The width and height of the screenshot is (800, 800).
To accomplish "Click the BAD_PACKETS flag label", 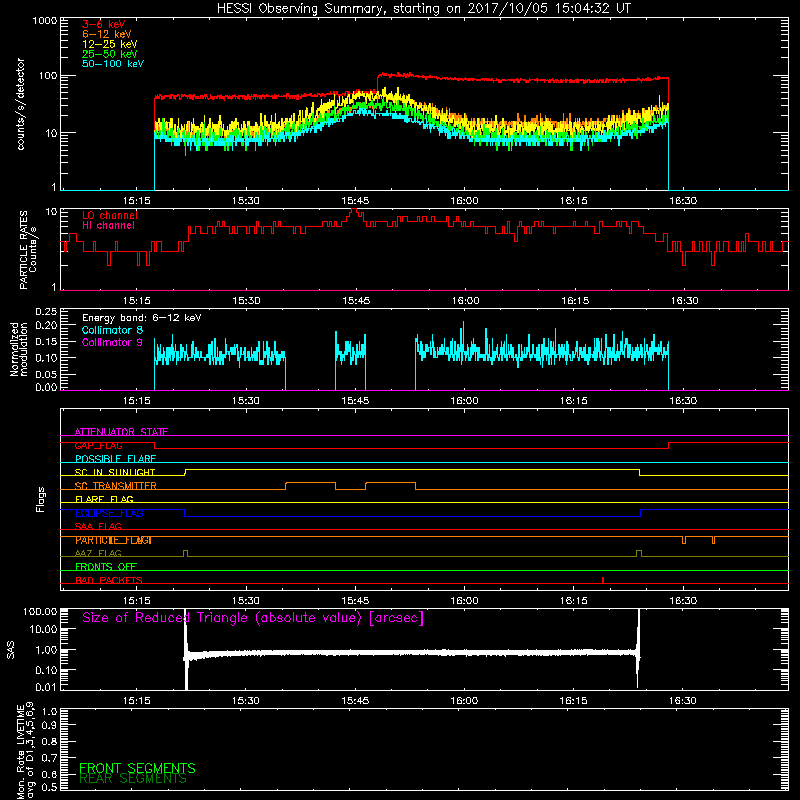I will coord(109,580).
